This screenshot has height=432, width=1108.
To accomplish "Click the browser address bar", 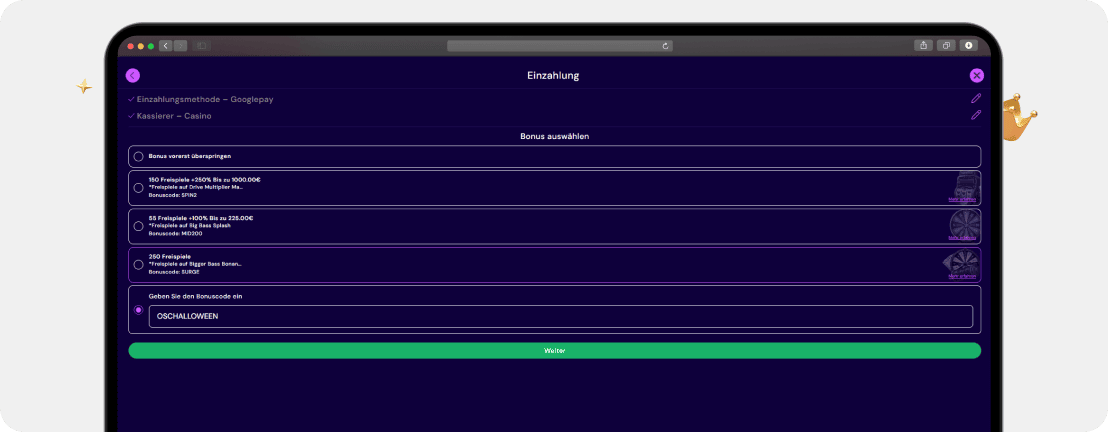I will 560,46.
